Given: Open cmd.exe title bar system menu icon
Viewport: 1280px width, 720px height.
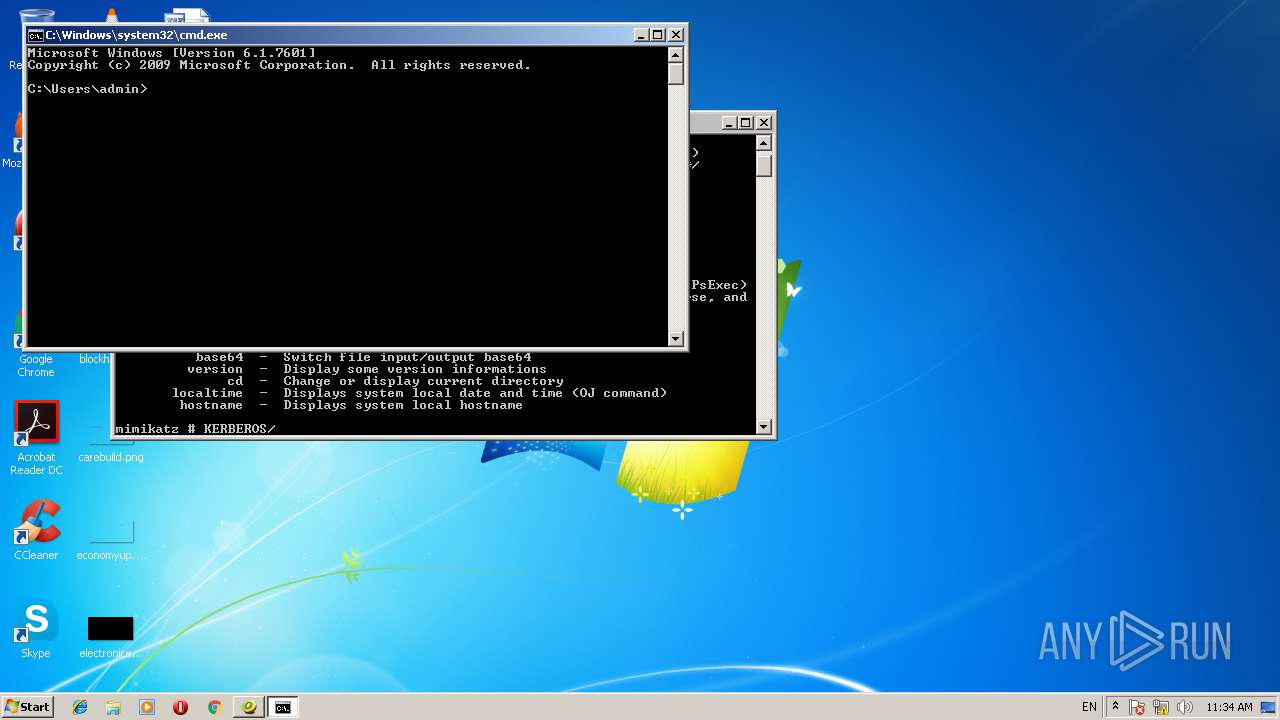Looking at the screenshot, I should click(35, 35).
